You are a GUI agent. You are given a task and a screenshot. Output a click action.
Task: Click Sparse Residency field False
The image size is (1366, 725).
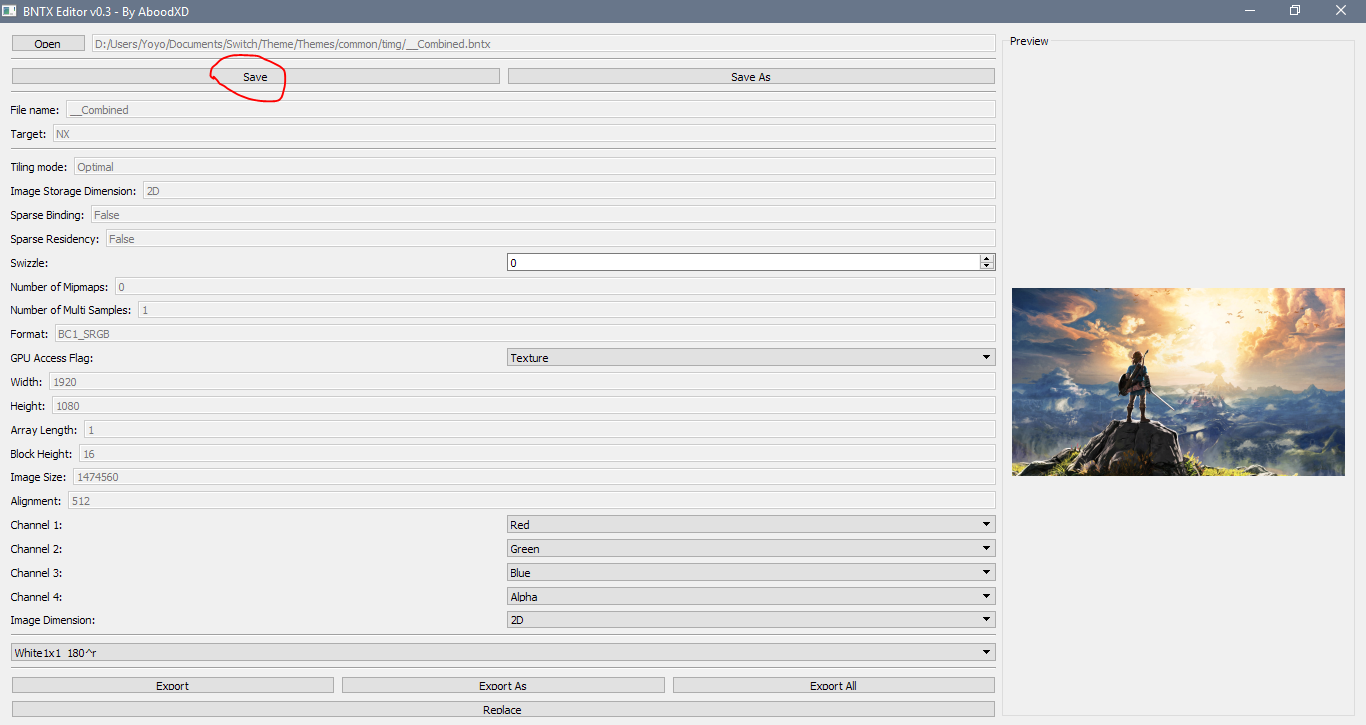551,238
